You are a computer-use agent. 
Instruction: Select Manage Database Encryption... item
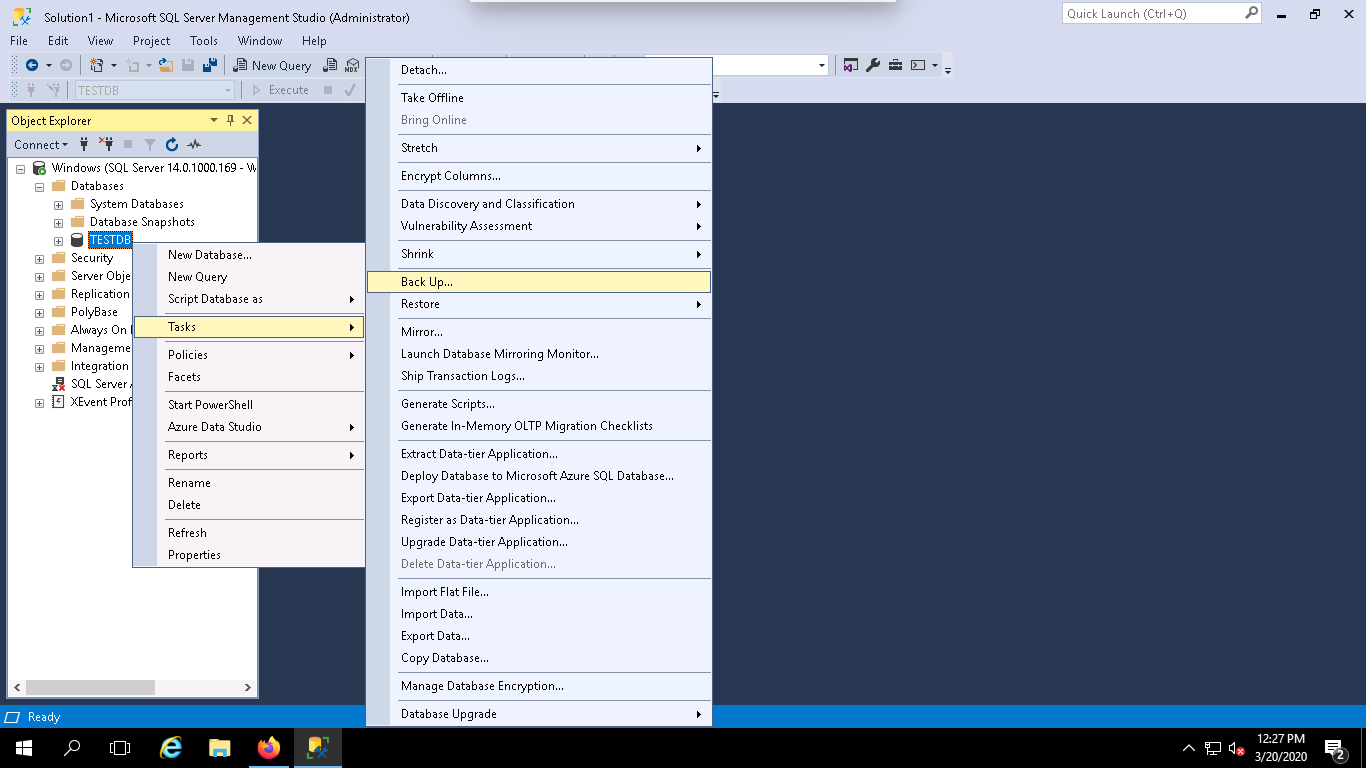point(539,686)
